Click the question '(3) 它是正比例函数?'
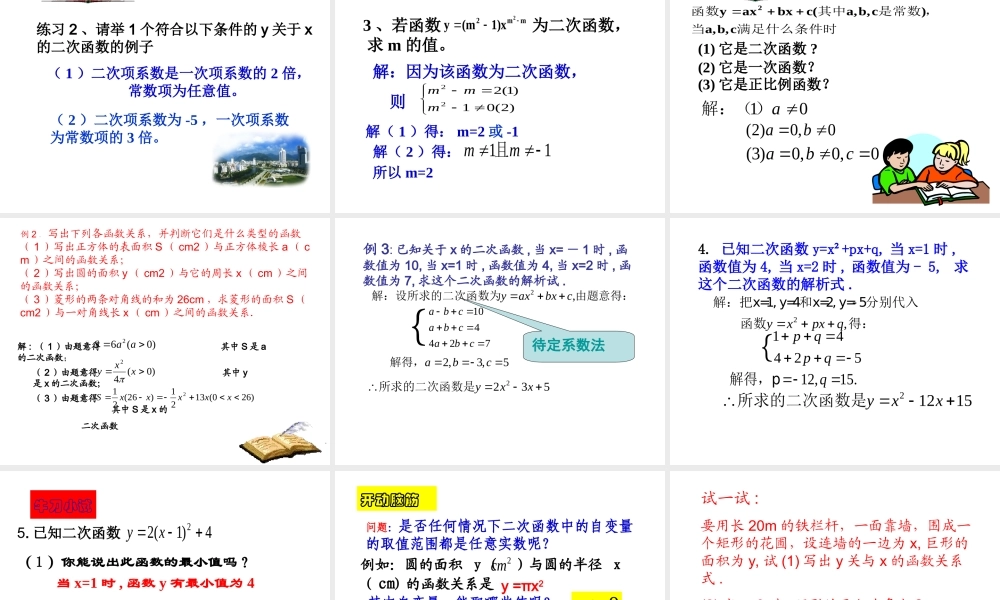Image resolution: width=1000 pixels, height=600 pixels. [764, 84]
